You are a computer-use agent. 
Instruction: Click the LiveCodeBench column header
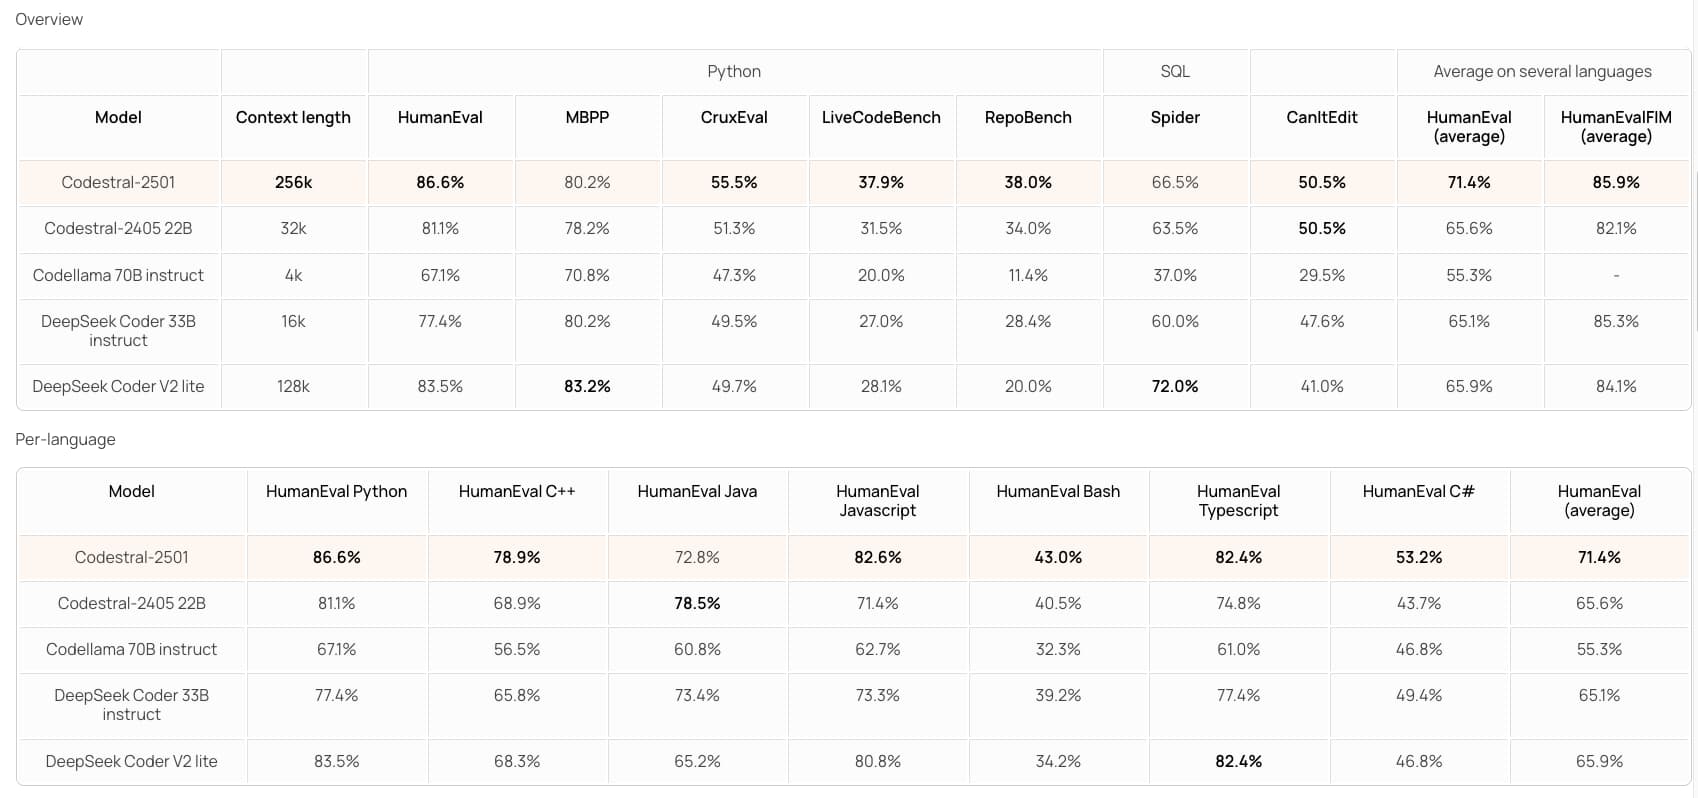pos(881,117)
